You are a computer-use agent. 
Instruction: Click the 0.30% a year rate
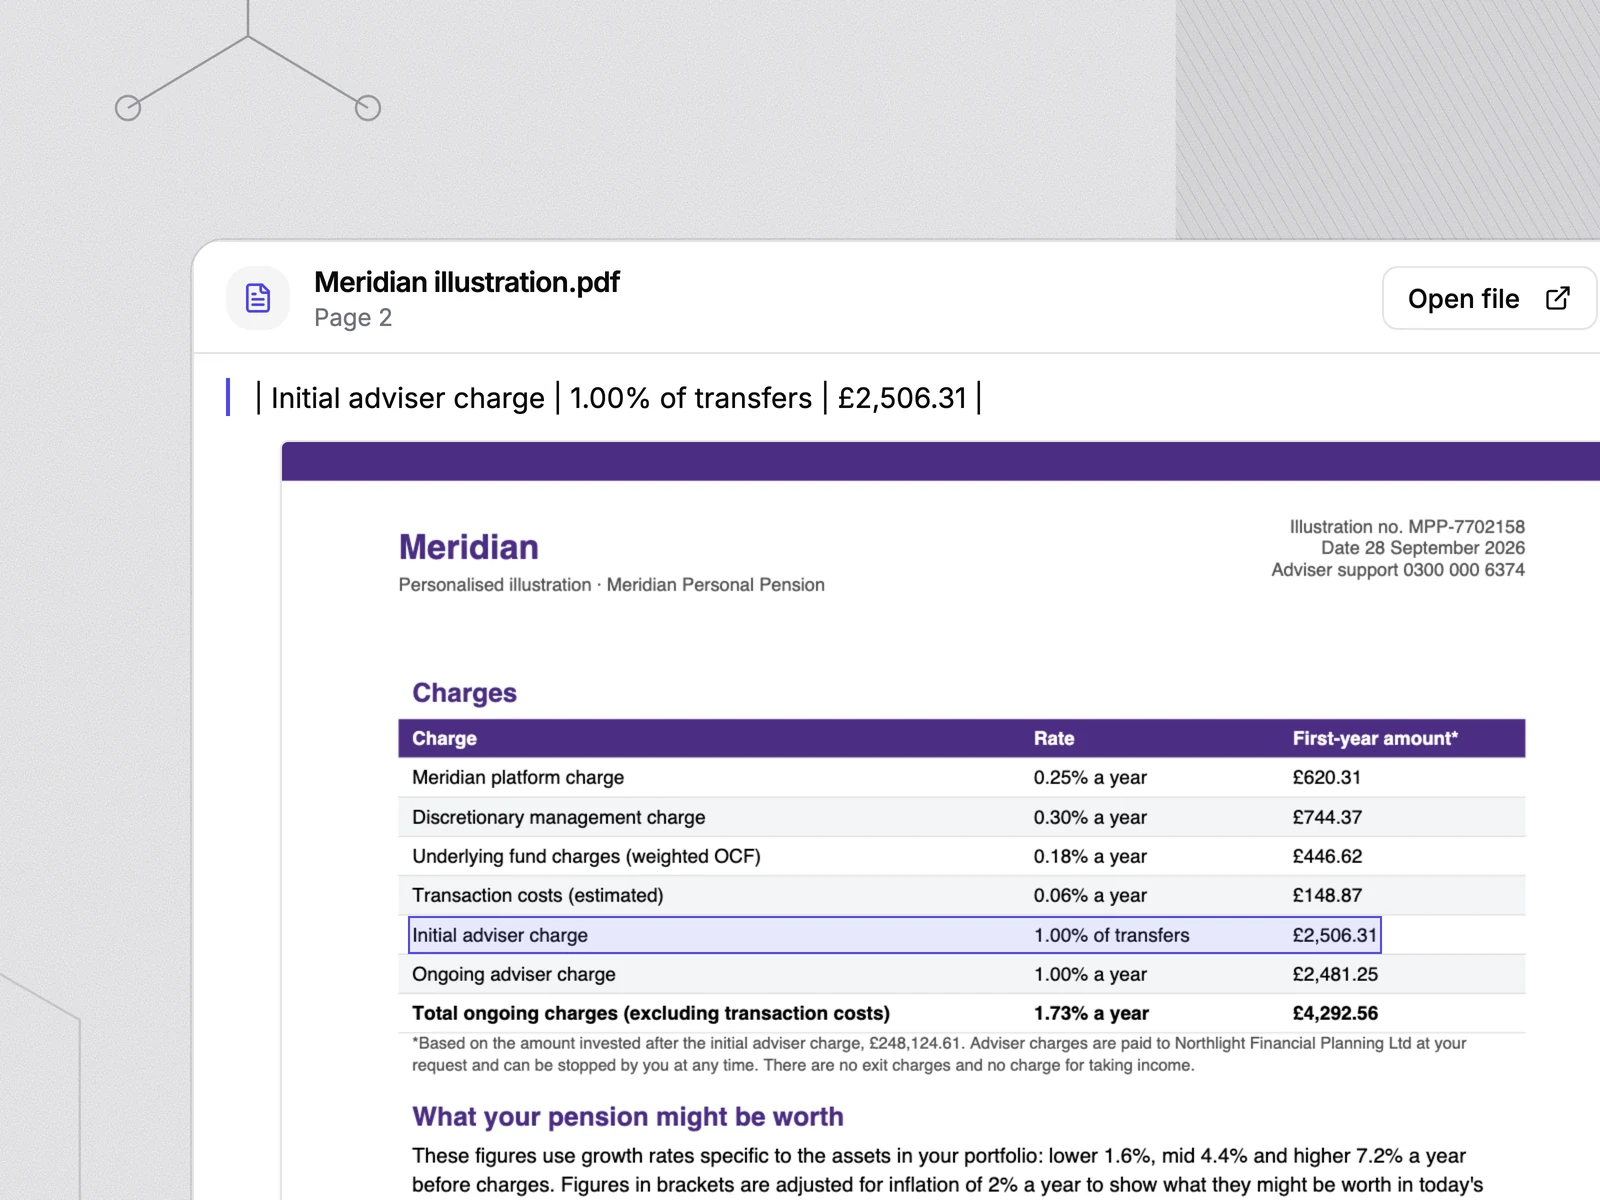pyautogui.click(x=1090, y=817)
